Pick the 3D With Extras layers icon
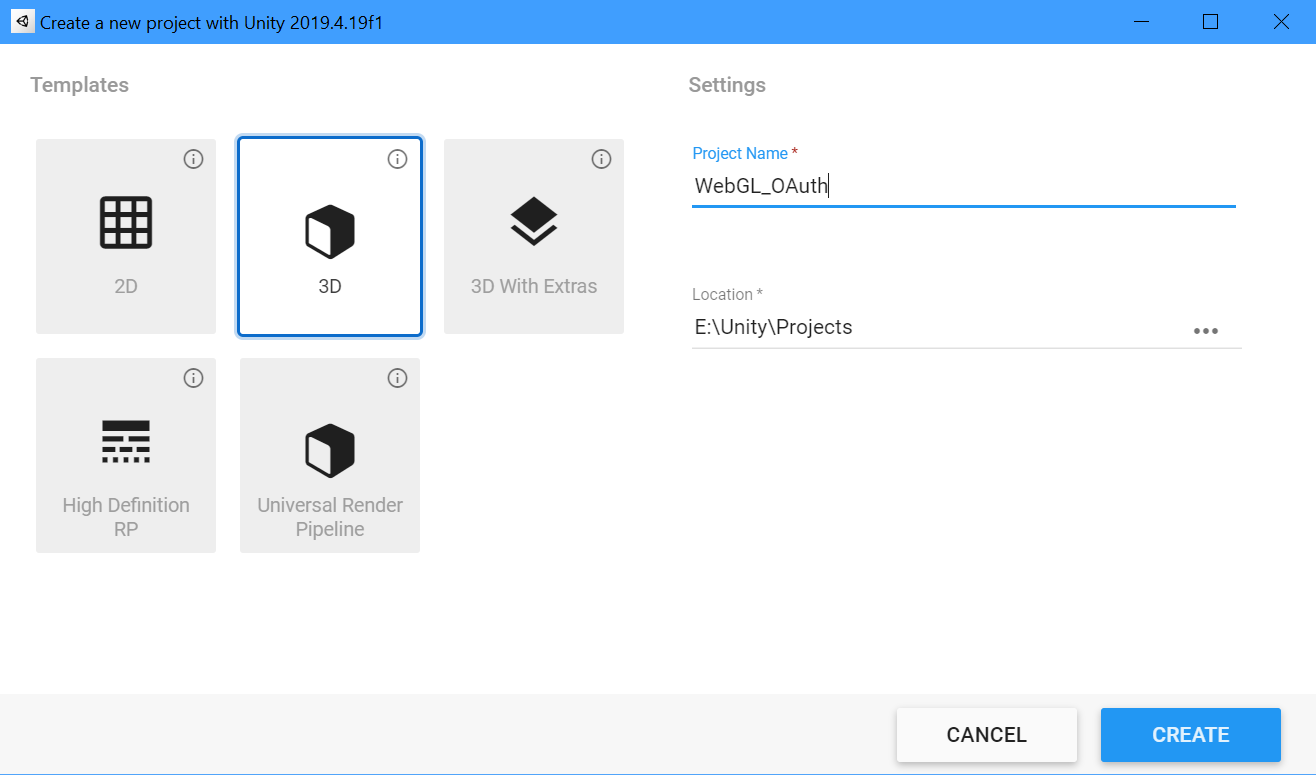This screenshot has height=775, width=1316. tap(534, 221)
